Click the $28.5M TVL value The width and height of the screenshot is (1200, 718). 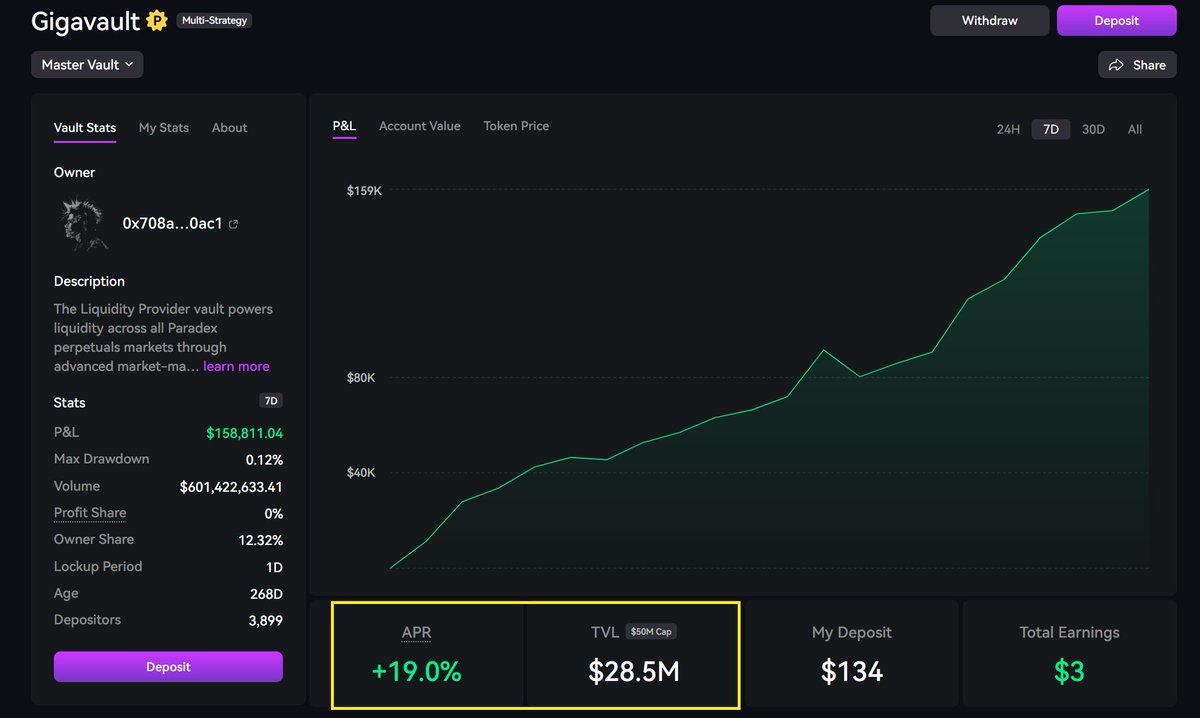[634, 672]
